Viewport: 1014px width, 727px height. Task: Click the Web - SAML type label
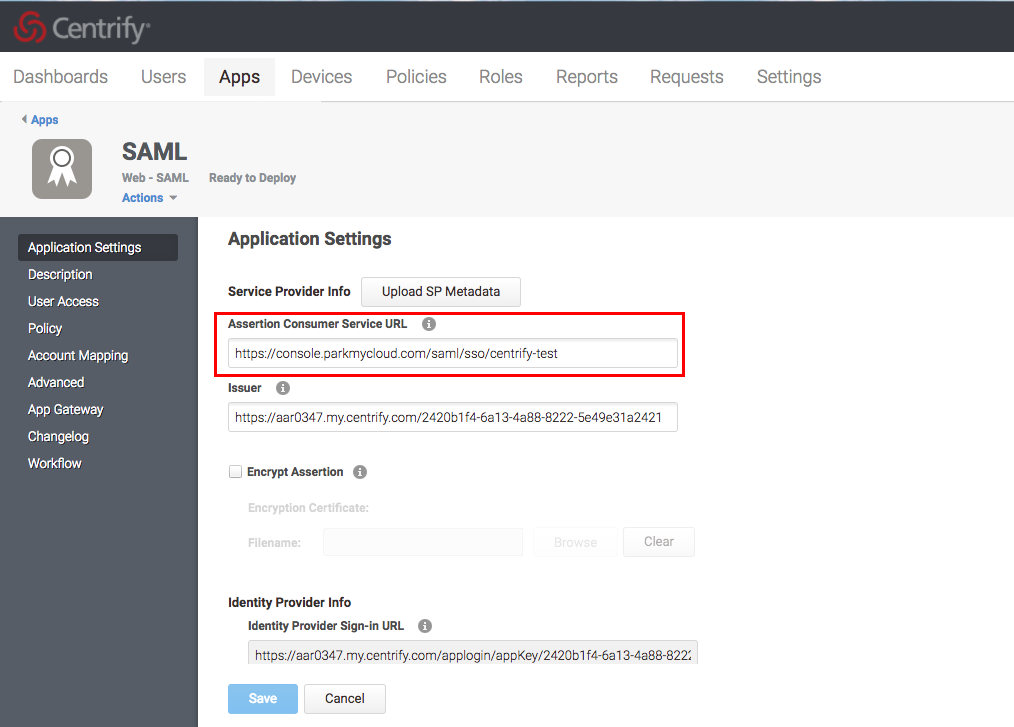pos(155,178)
